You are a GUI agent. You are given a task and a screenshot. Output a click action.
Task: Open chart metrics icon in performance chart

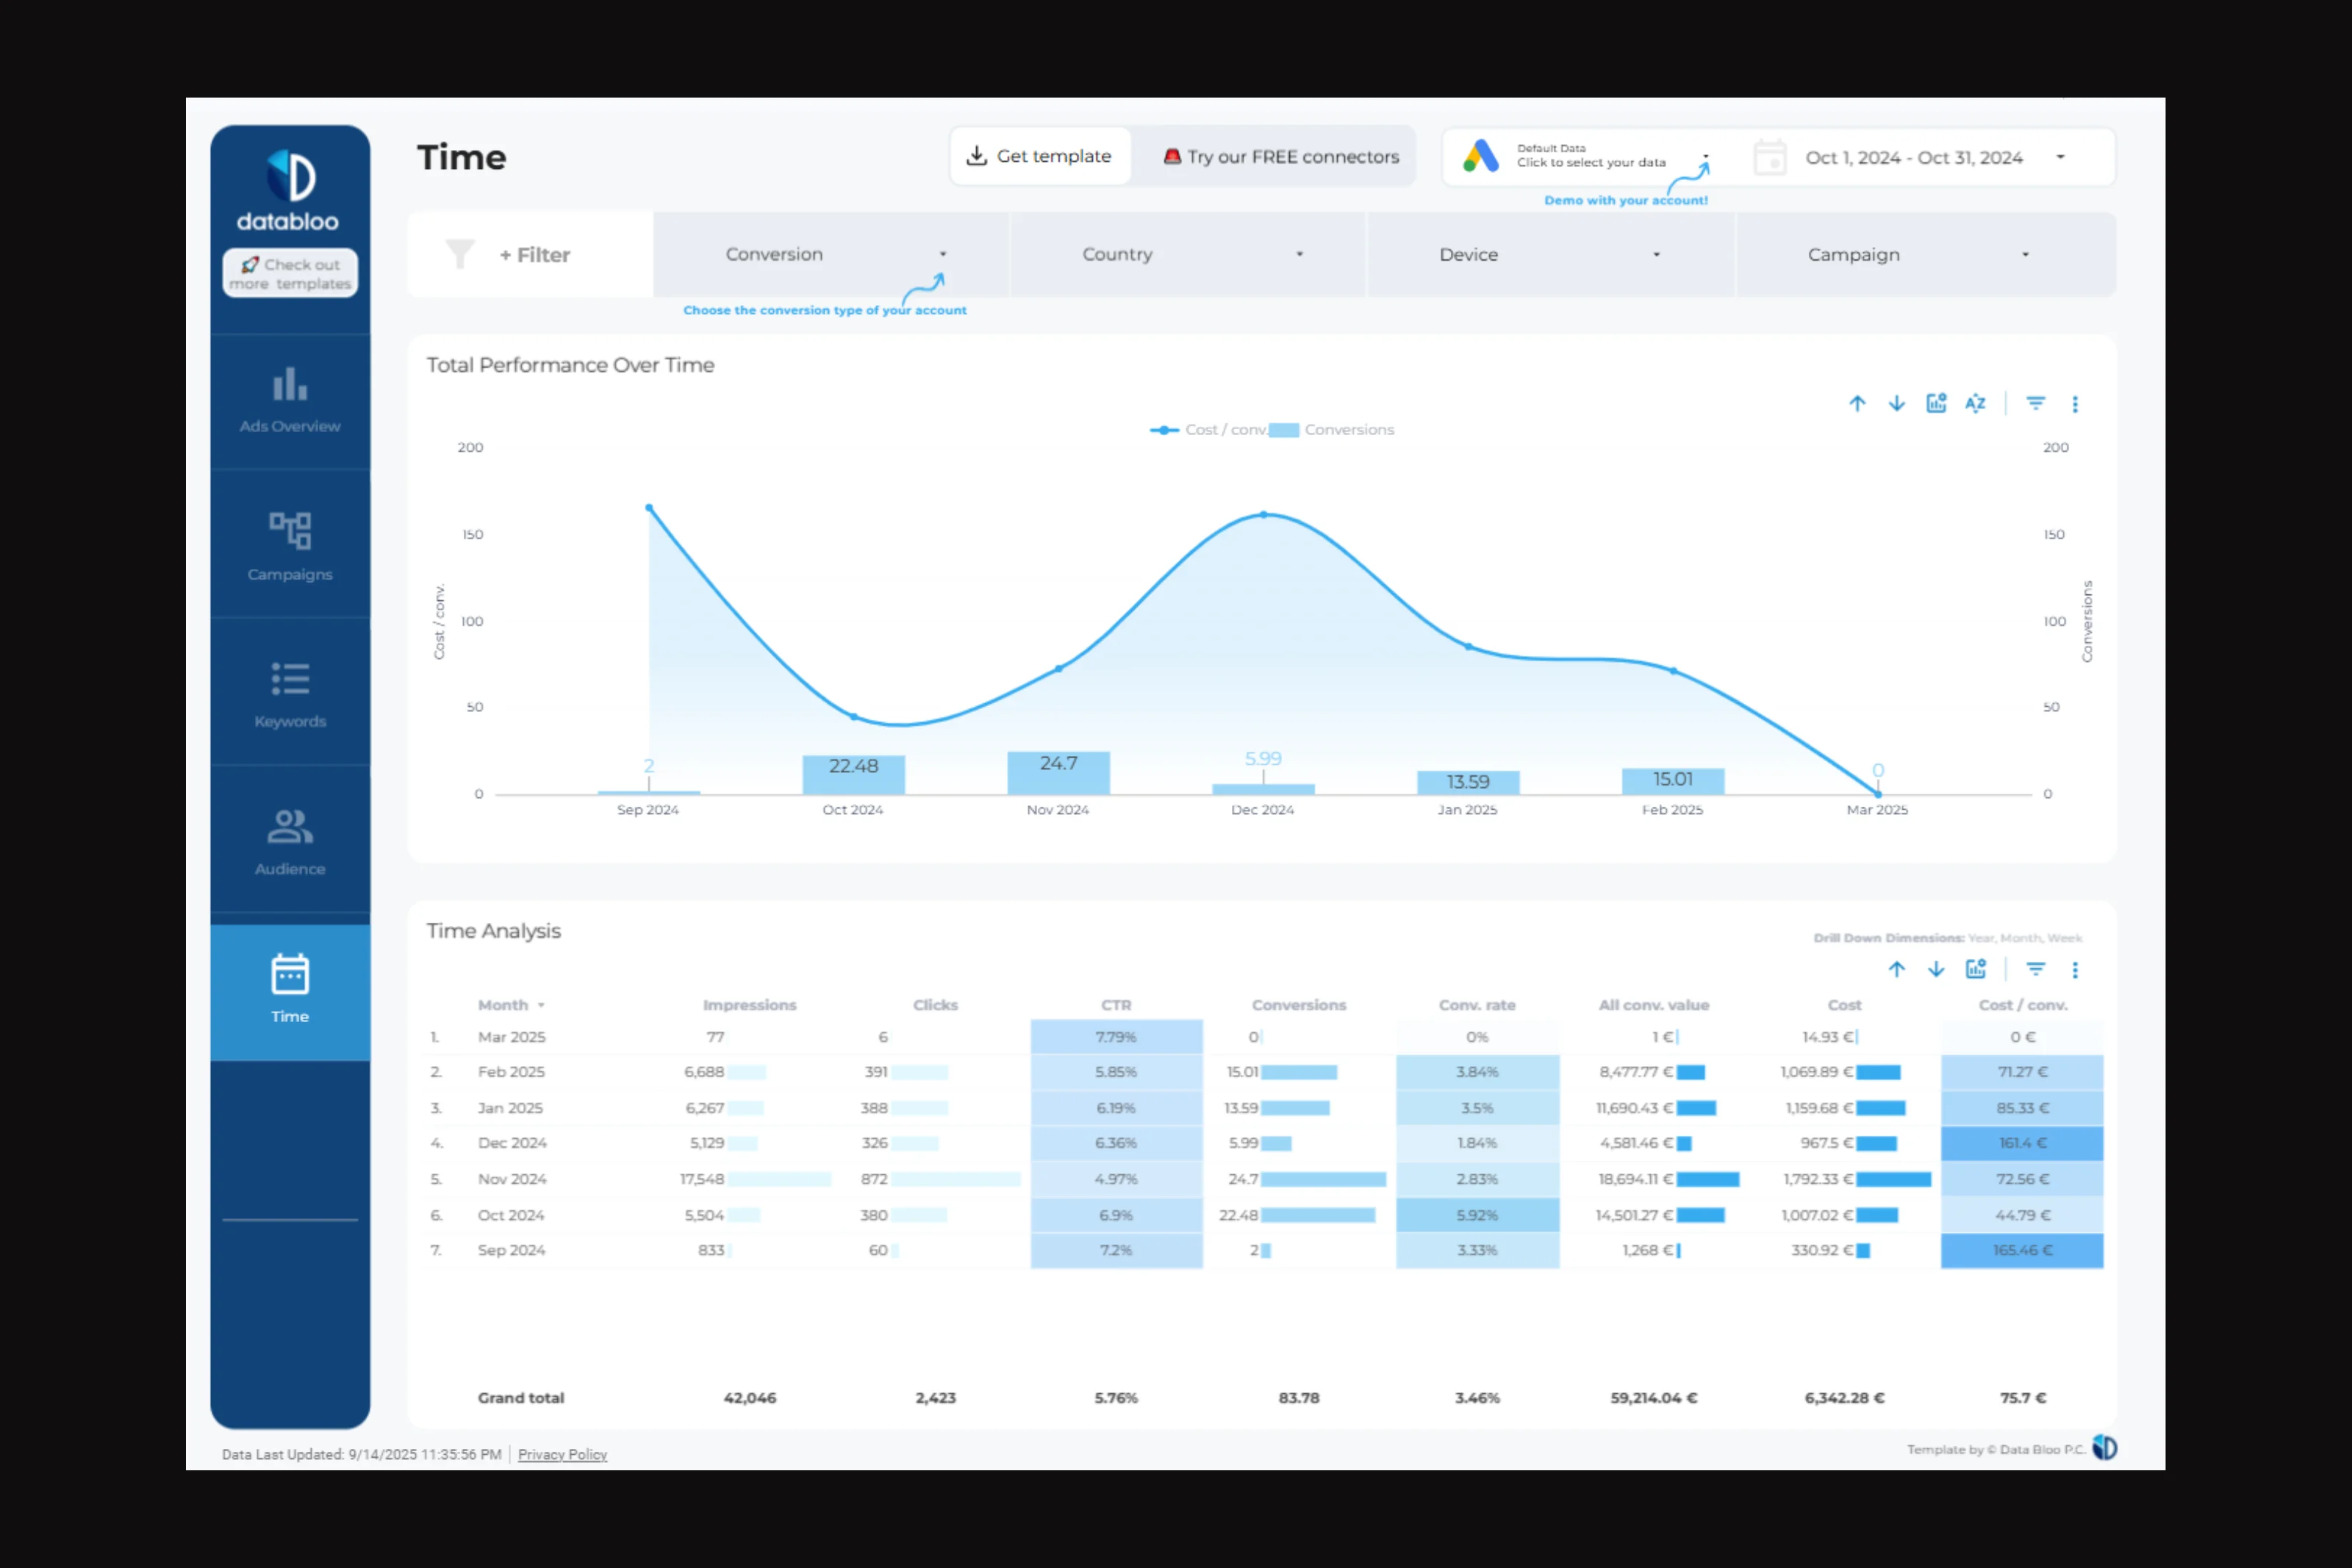coord(1936,403)
